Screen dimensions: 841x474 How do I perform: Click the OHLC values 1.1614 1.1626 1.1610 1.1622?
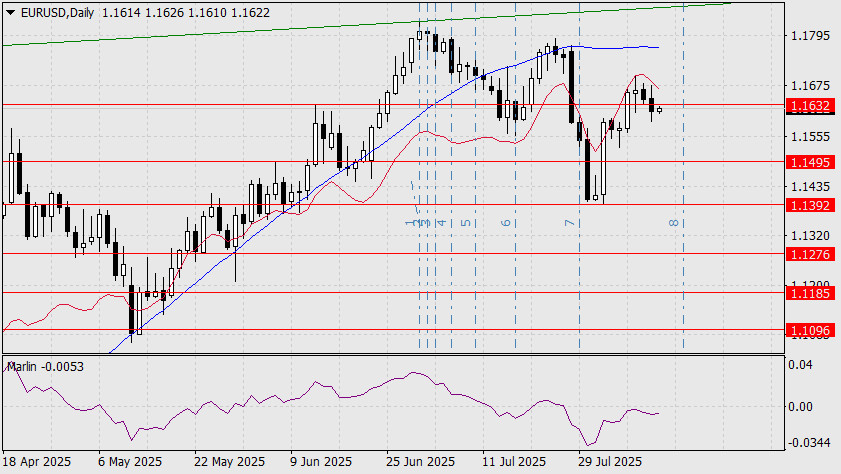coord(186,12)
